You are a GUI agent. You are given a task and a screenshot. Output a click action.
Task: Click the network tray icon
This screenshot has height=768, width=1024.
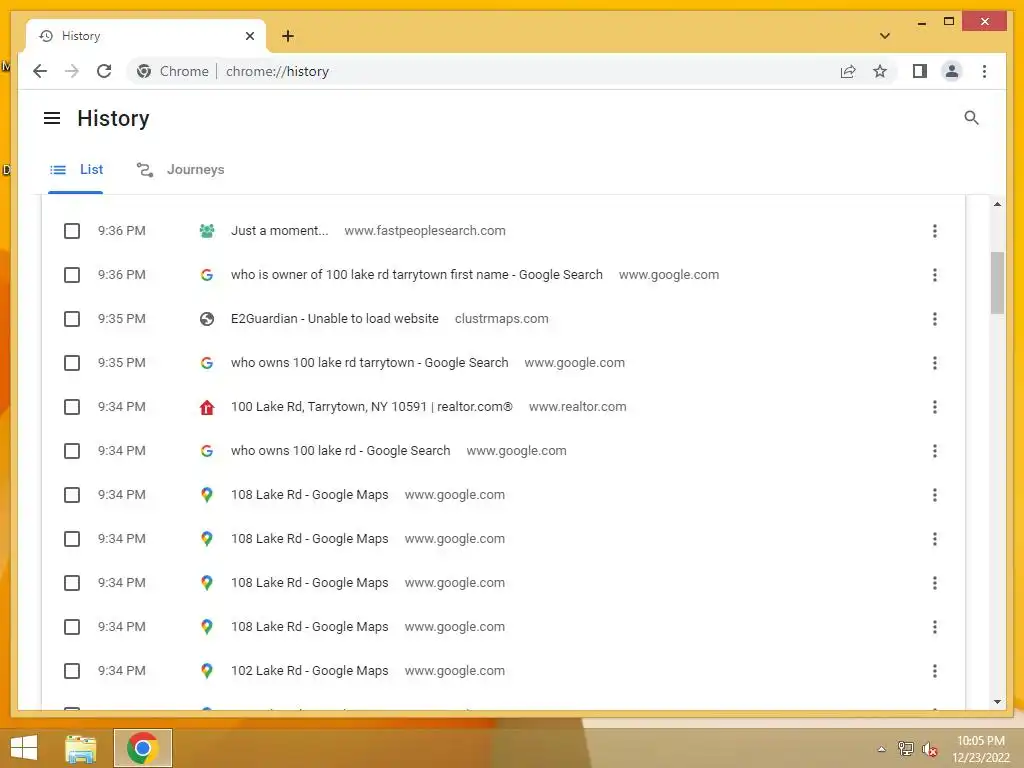[906, 749]
